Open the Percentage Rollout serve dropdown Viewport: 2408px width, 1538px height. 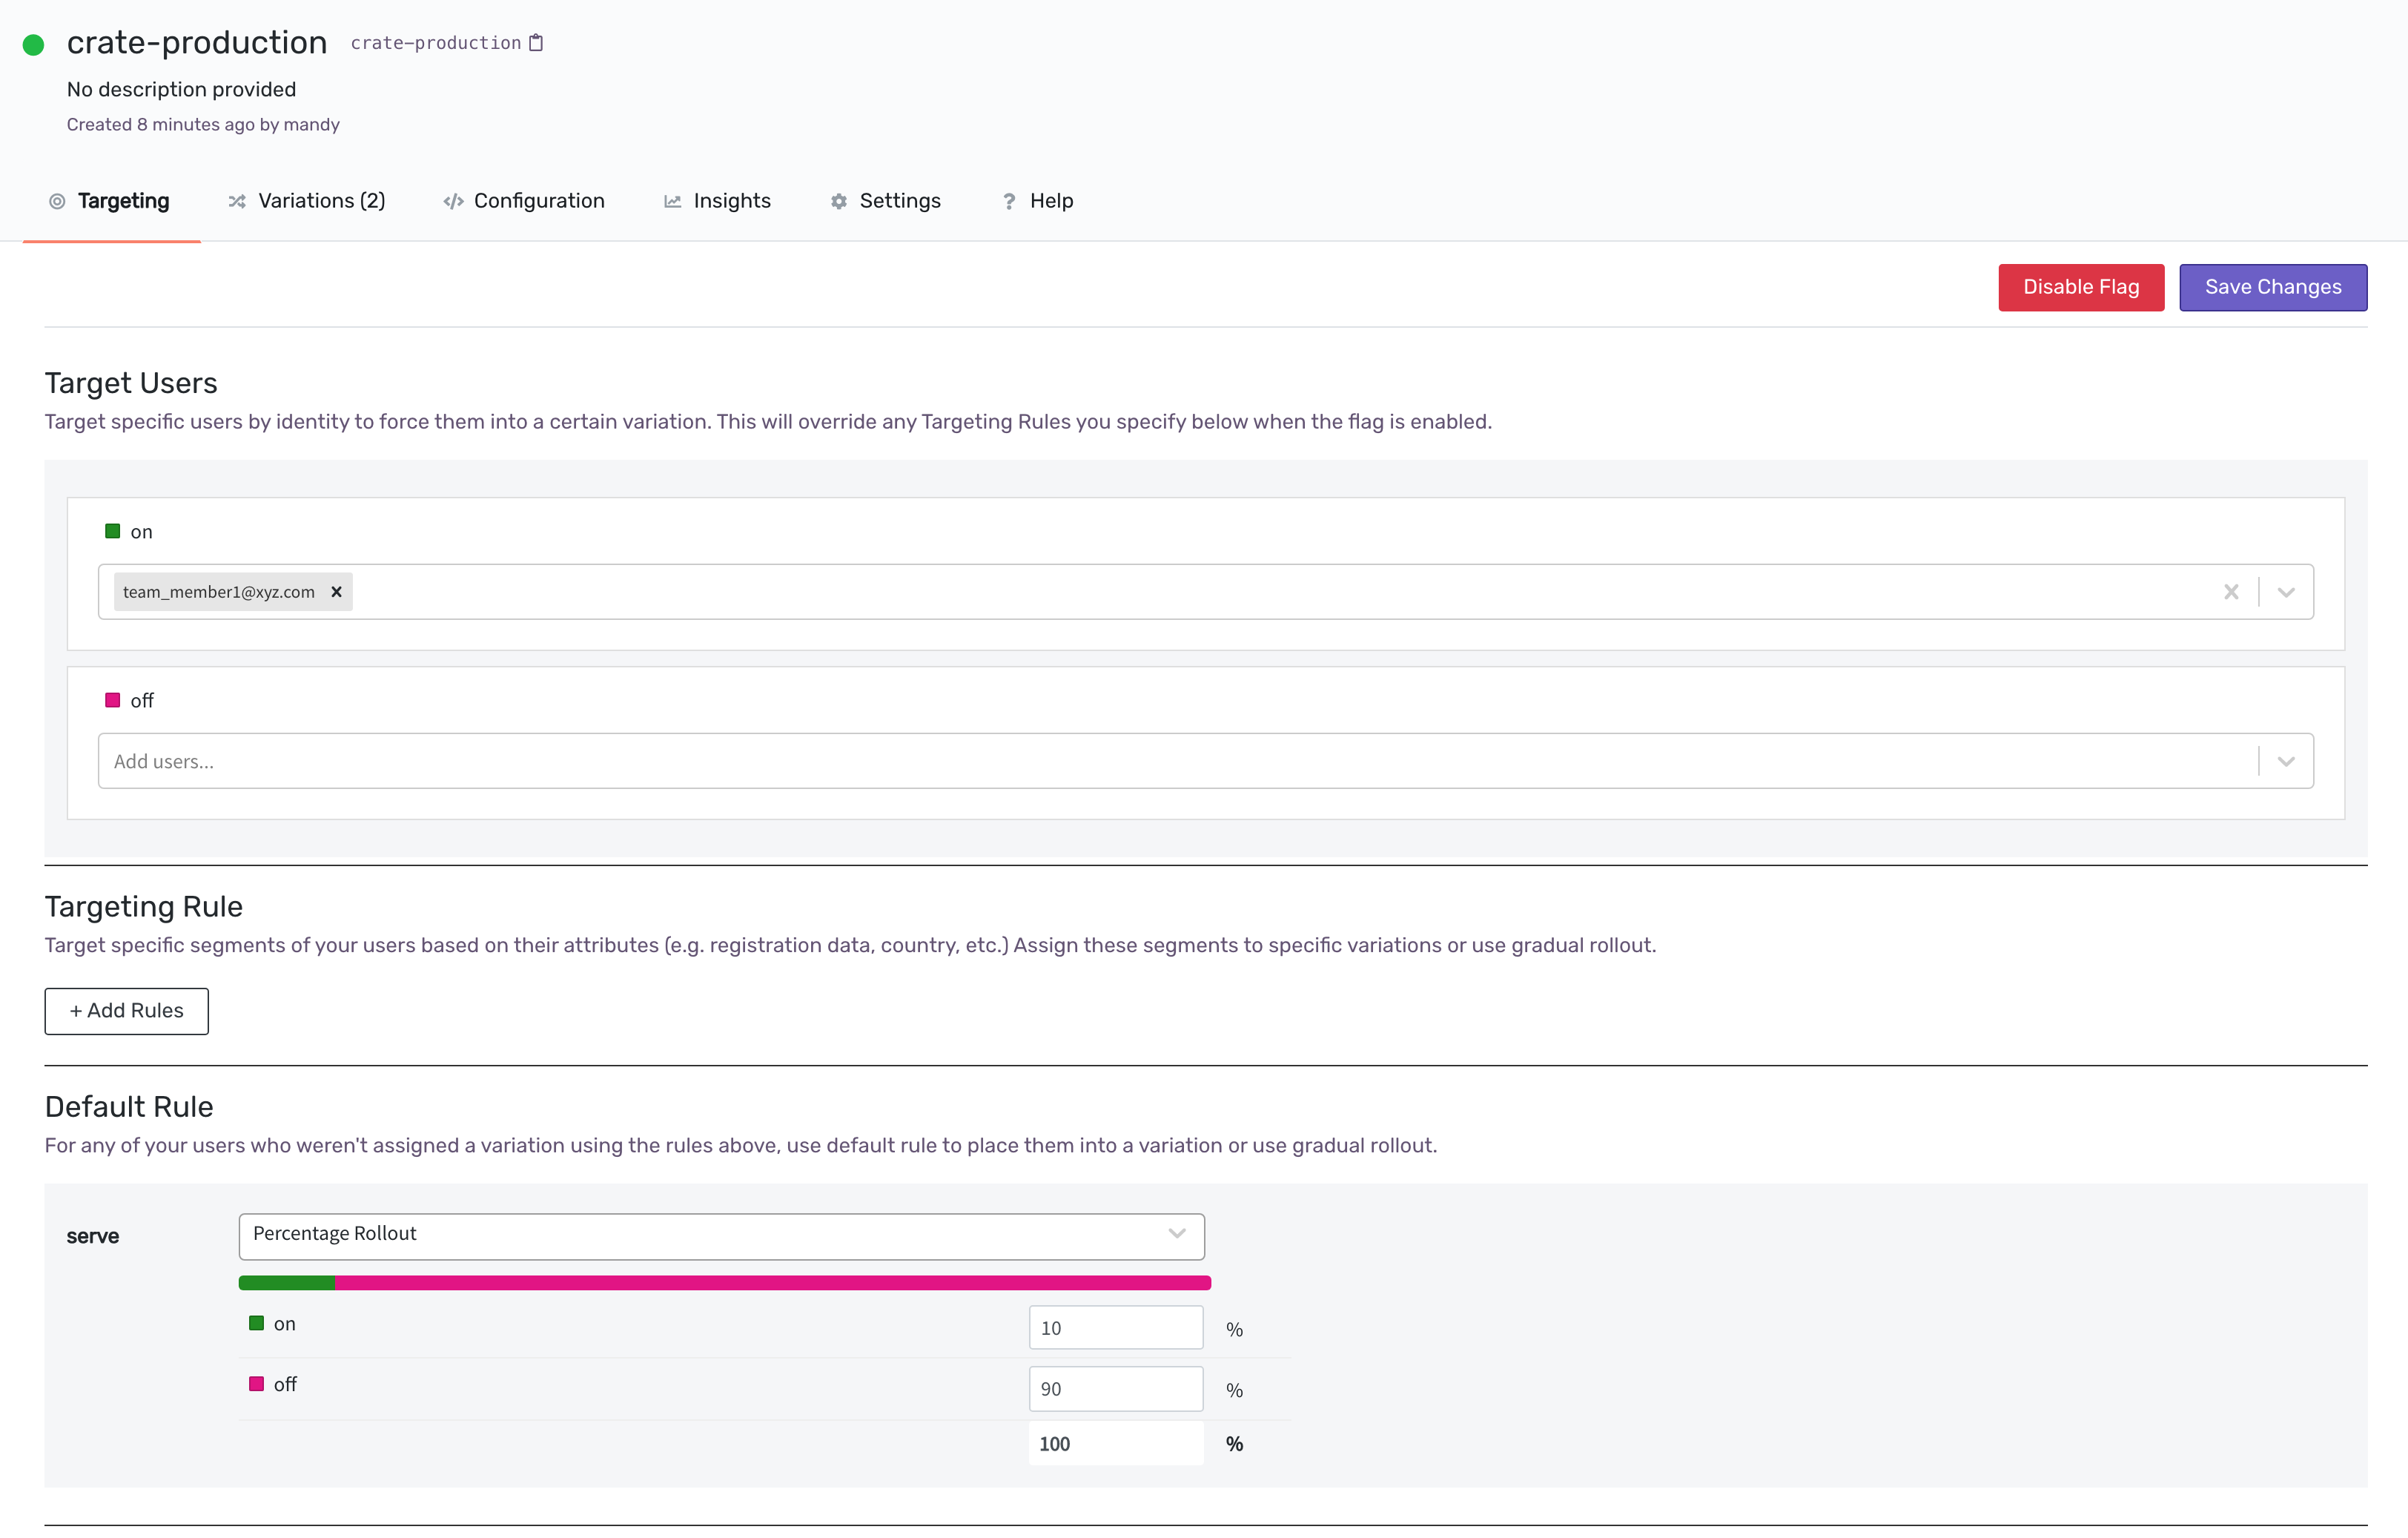[721, 1236]
